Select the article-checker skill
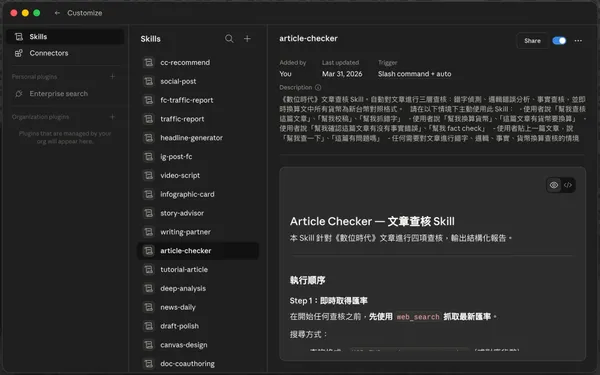This screenshot has width=600, height=375. point(198,251)
